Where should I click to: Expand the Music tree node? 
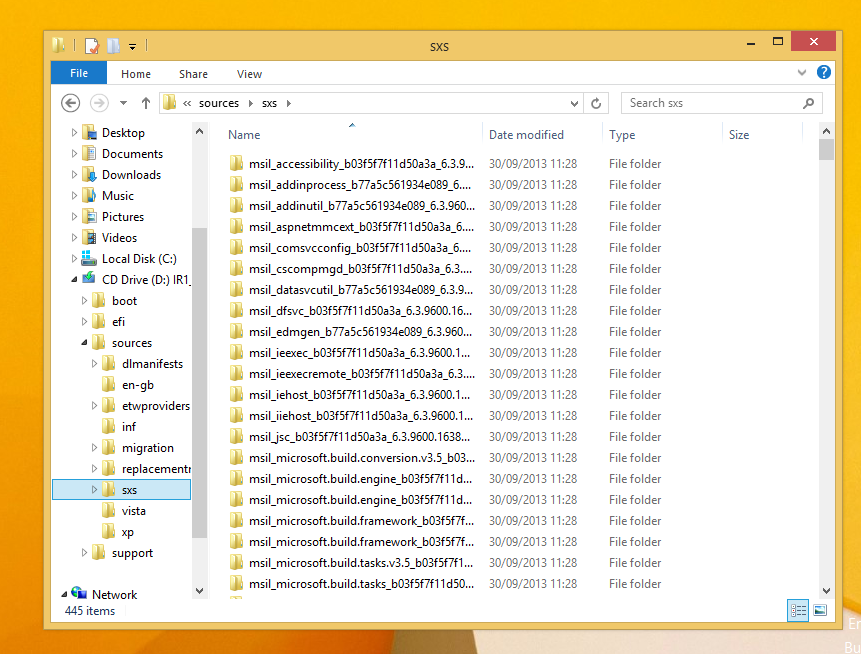click(74, 195)
